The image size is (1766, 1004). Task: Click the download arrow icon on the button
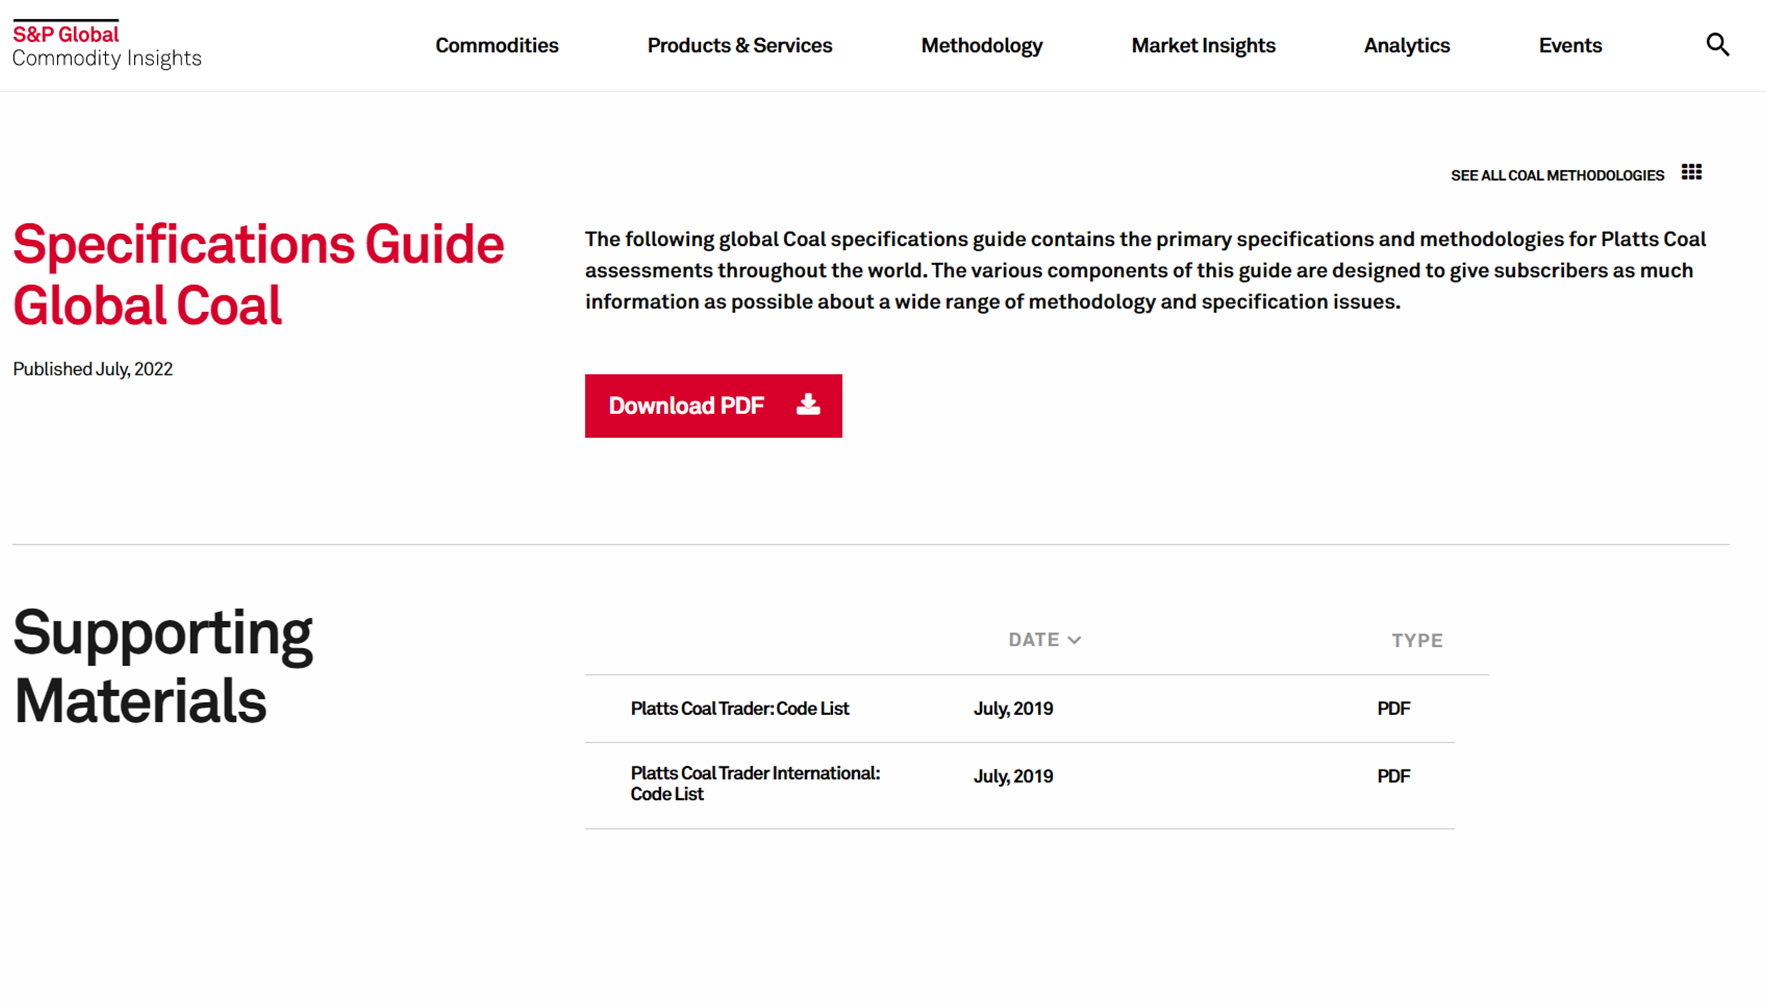(x=808, y=405)
